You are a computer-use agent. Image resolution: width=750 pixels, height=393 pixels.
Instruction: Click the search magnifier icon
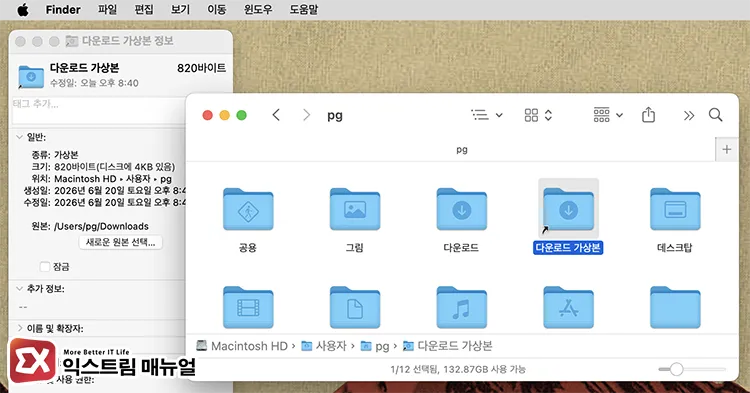716,115
